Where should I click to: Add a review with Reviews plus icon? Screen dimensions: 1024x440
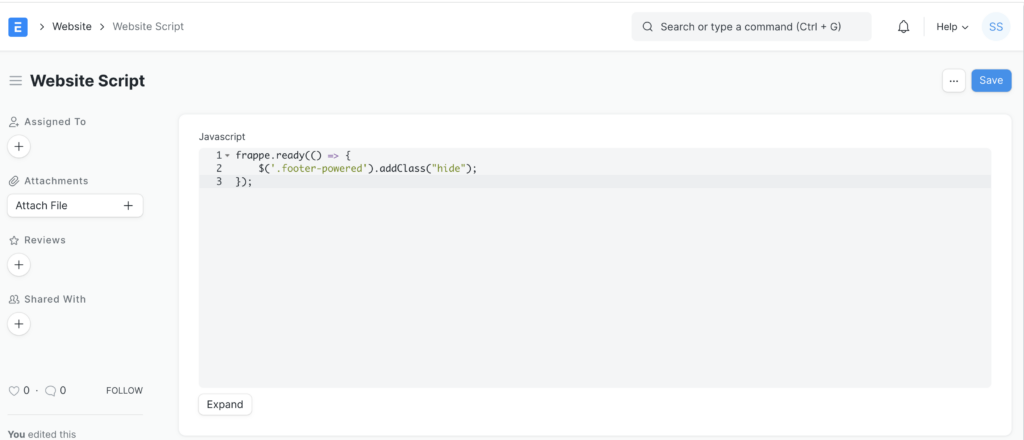19,265
